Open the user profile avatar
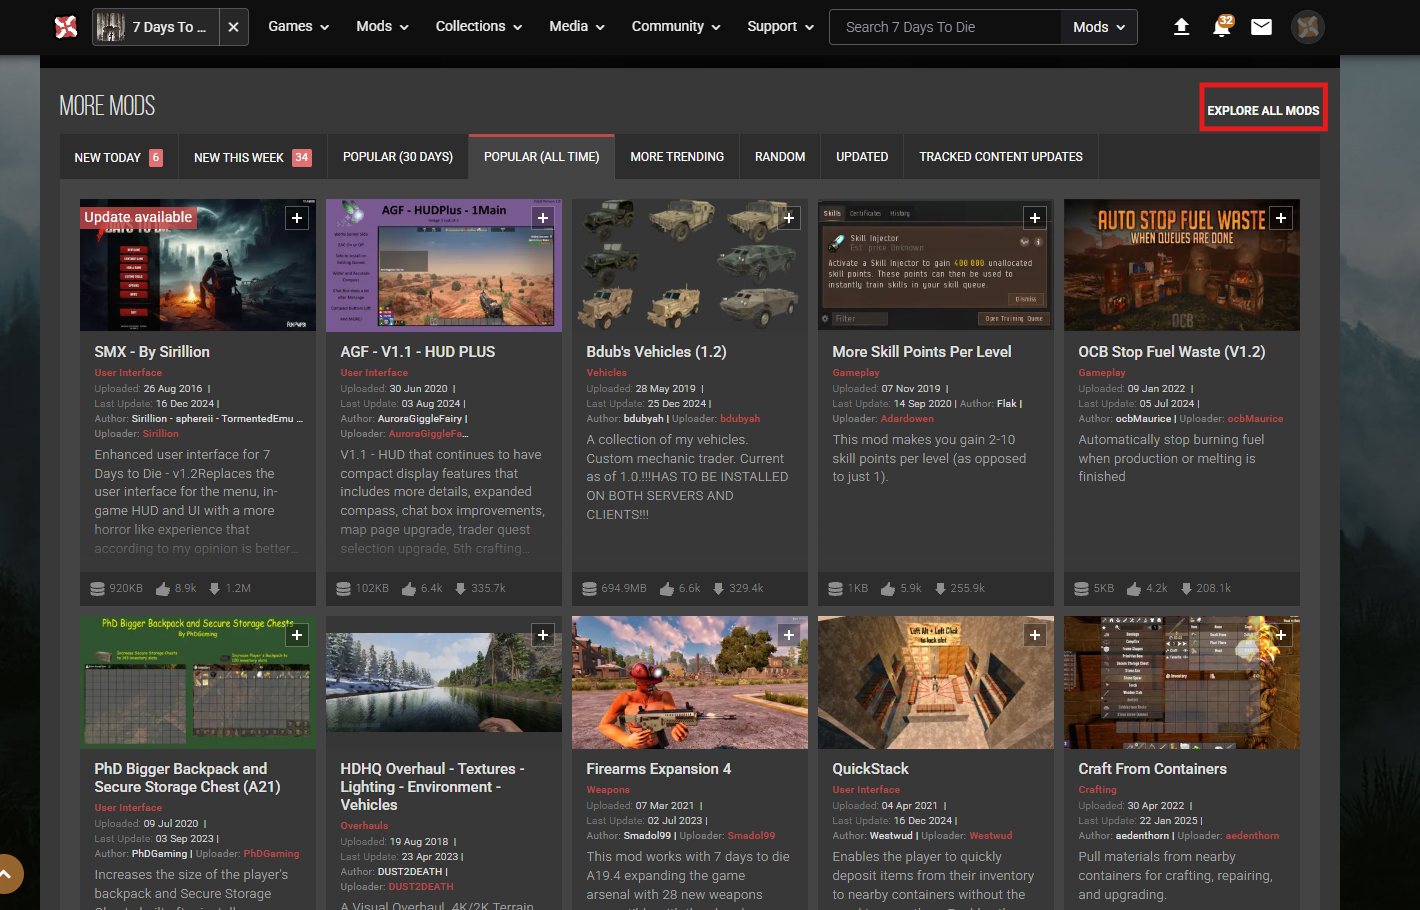 tap(1308, 27)
